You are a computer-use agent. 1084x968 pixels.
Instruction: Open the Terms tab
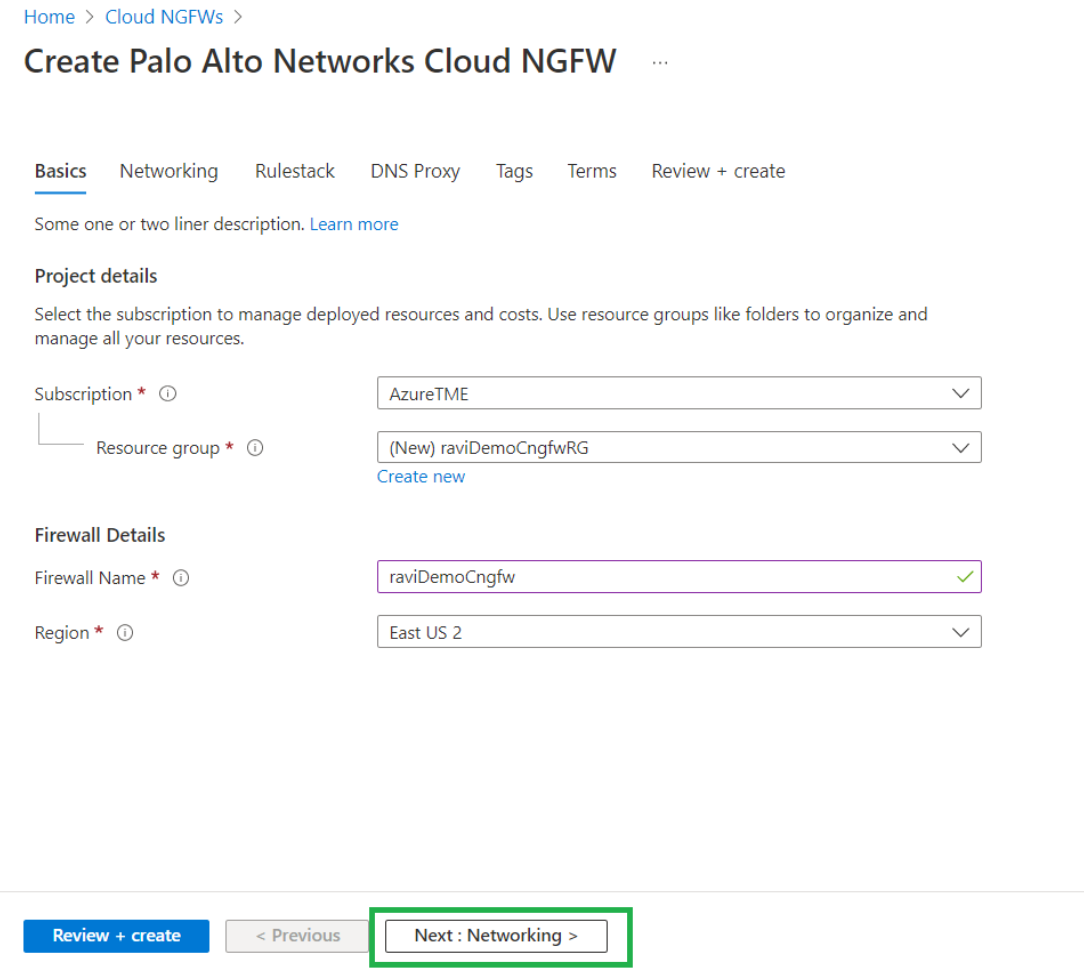pyautogui.click(x=592, y=171)
